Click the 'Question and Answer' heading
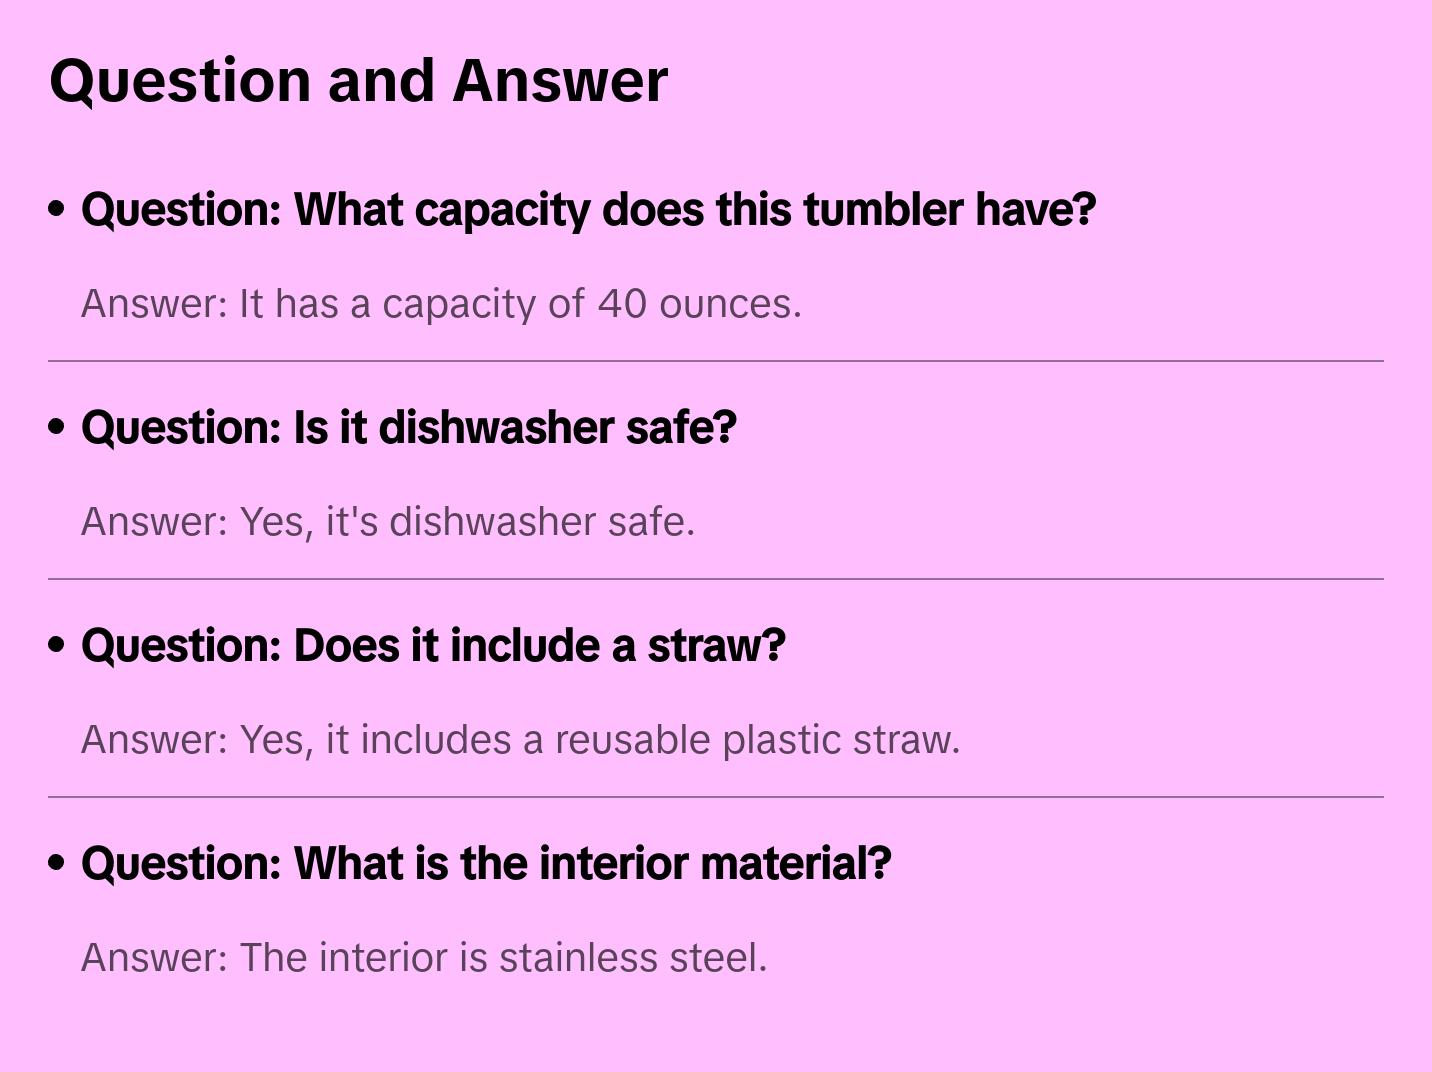 (358, 80)
